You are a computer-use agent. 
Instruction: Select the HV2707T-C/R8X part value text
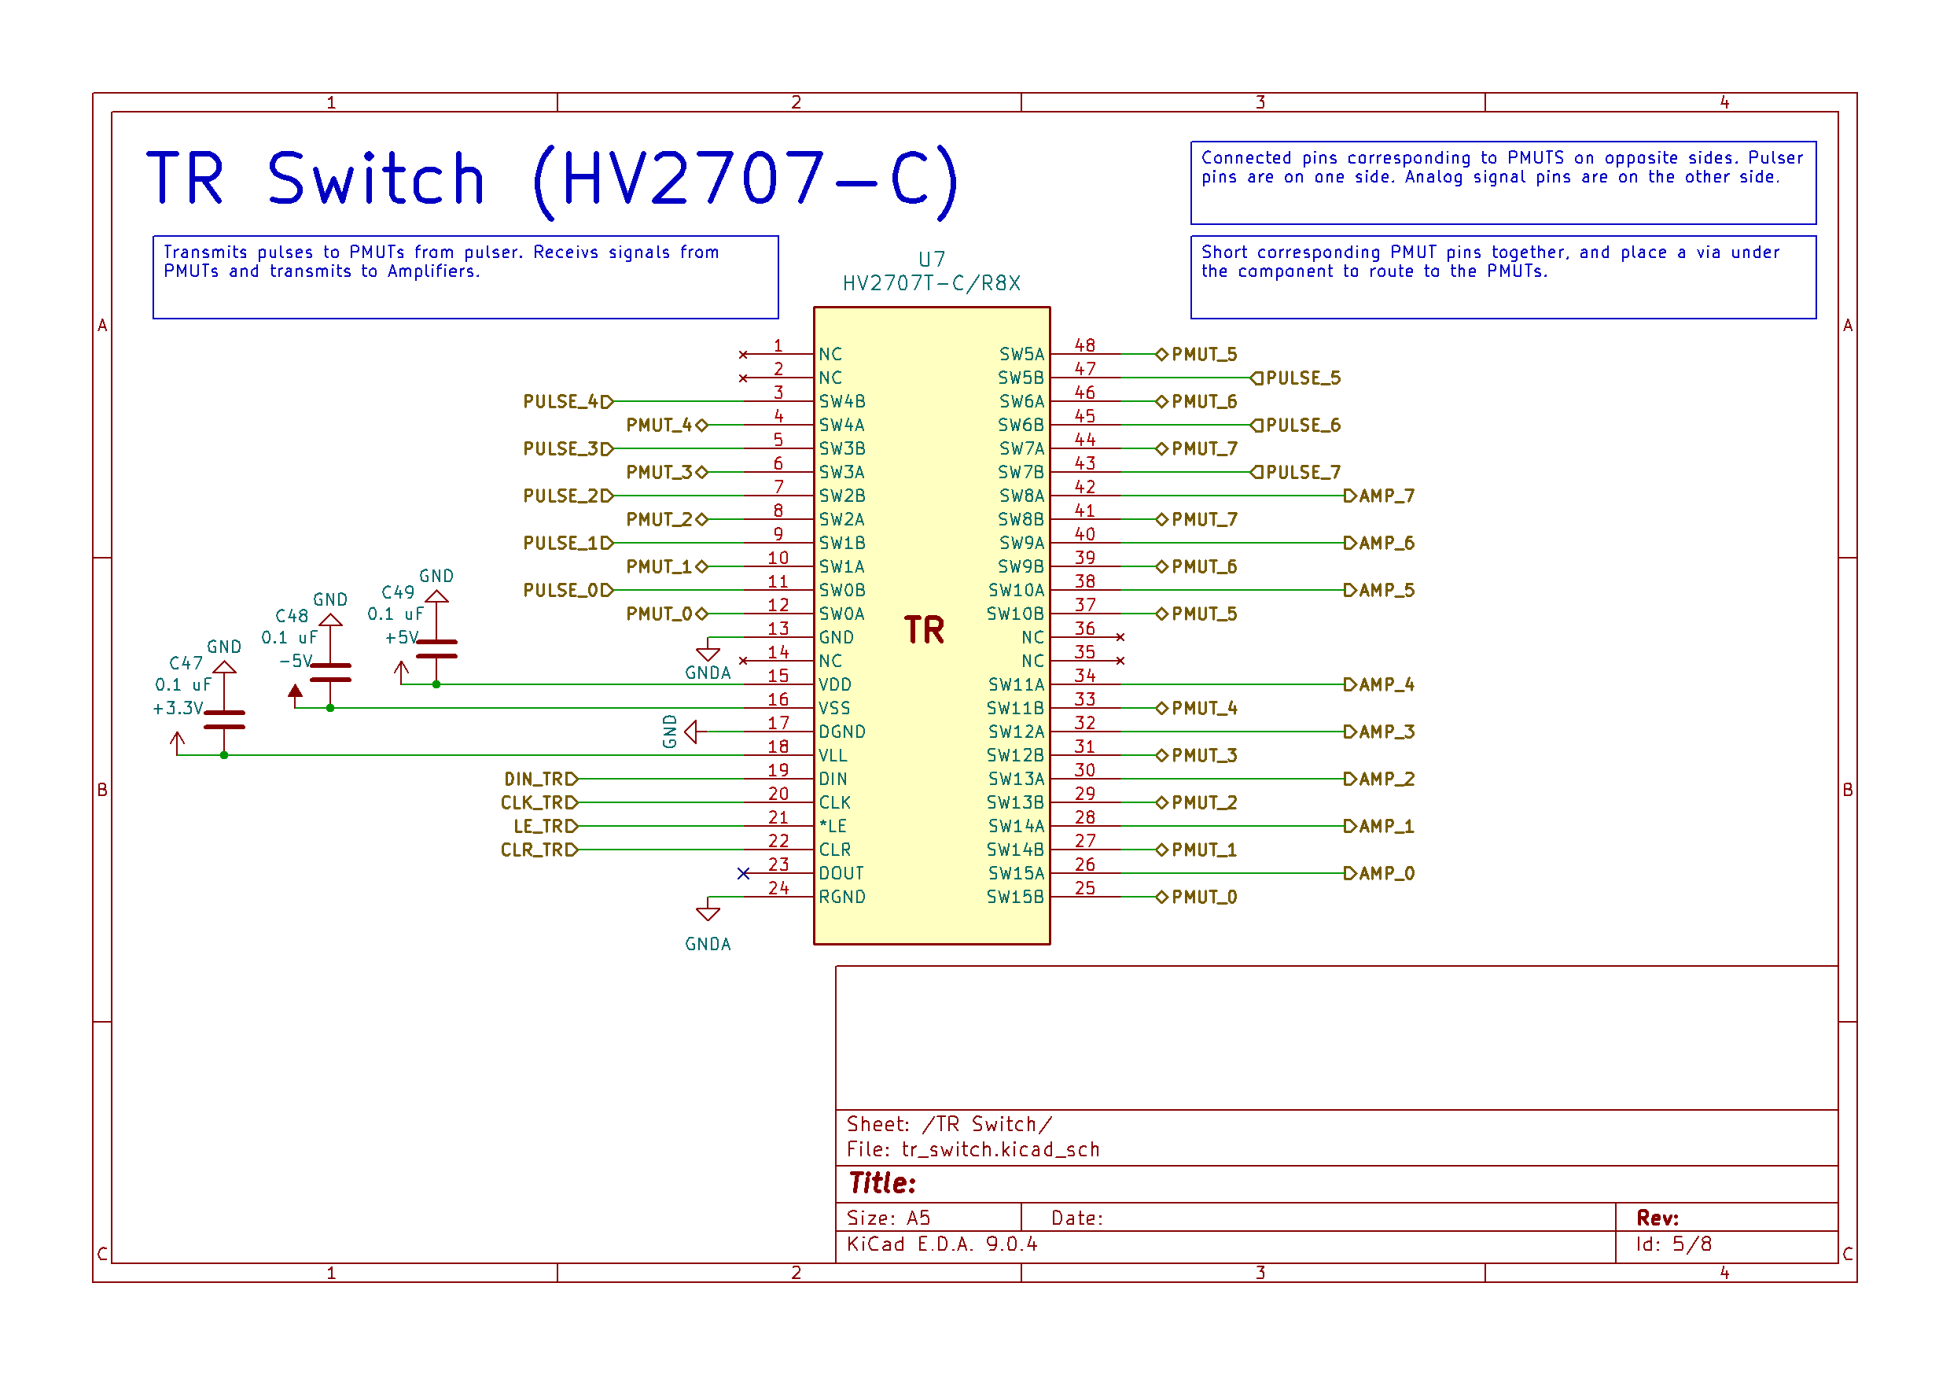931,283
